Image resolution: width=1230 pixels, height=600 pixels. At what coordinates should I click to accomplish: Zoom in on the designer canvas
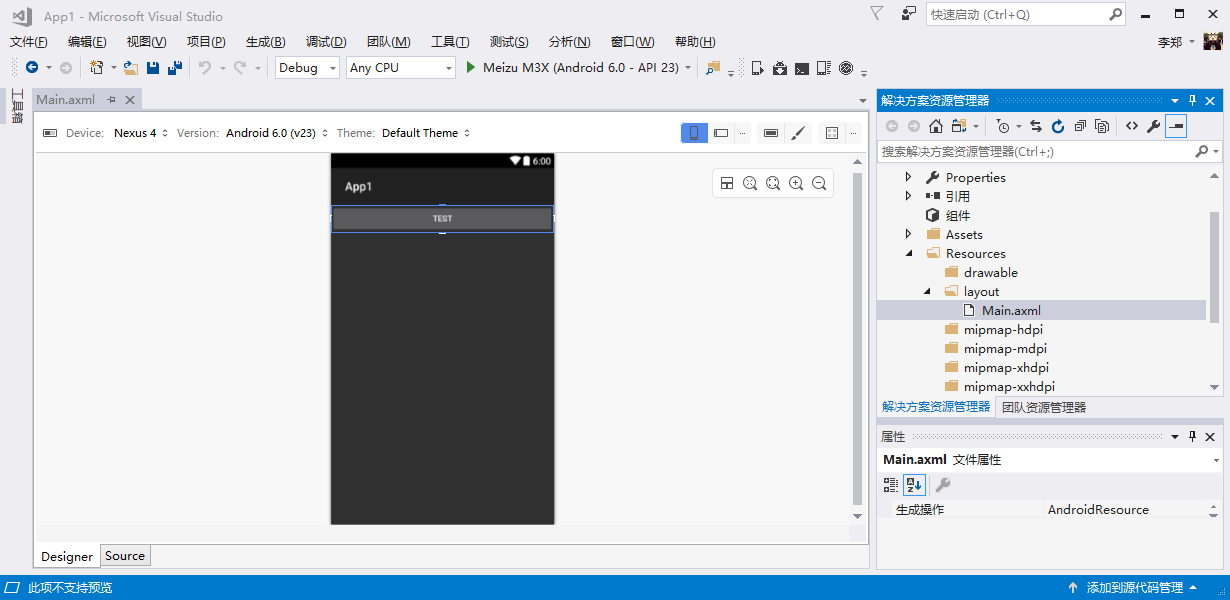[x=796, y=183]
